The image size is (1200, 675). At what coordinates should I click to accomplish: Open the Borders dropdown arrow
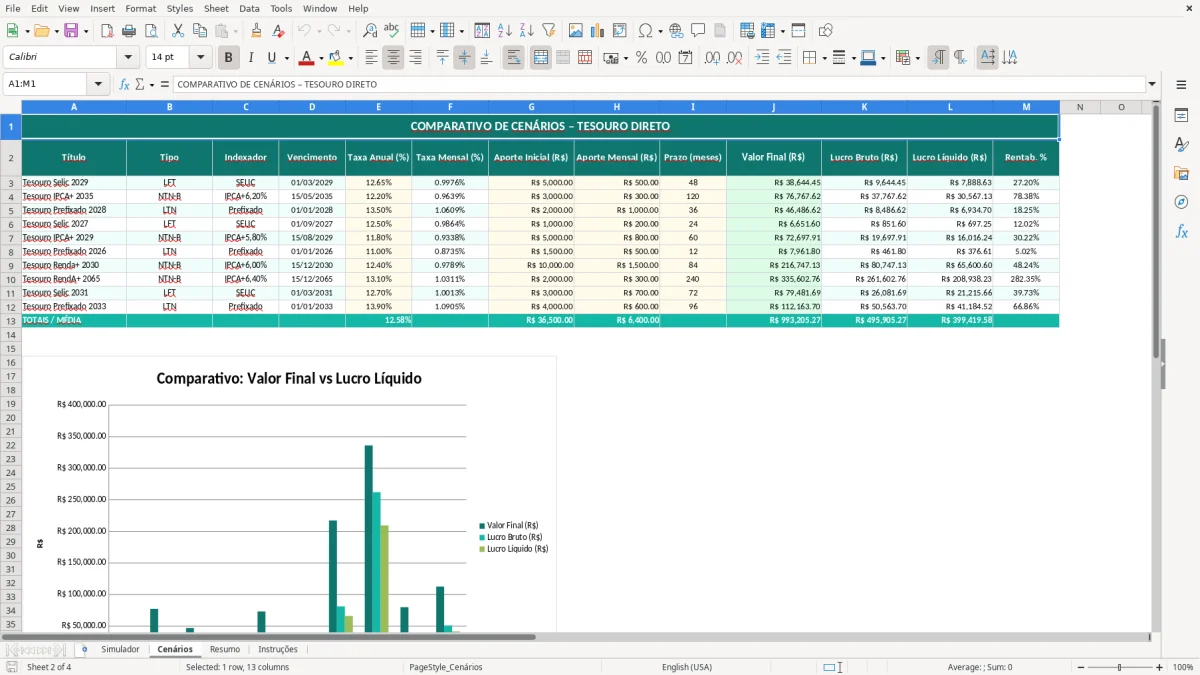pyautogui.click(x=824, y=58)
